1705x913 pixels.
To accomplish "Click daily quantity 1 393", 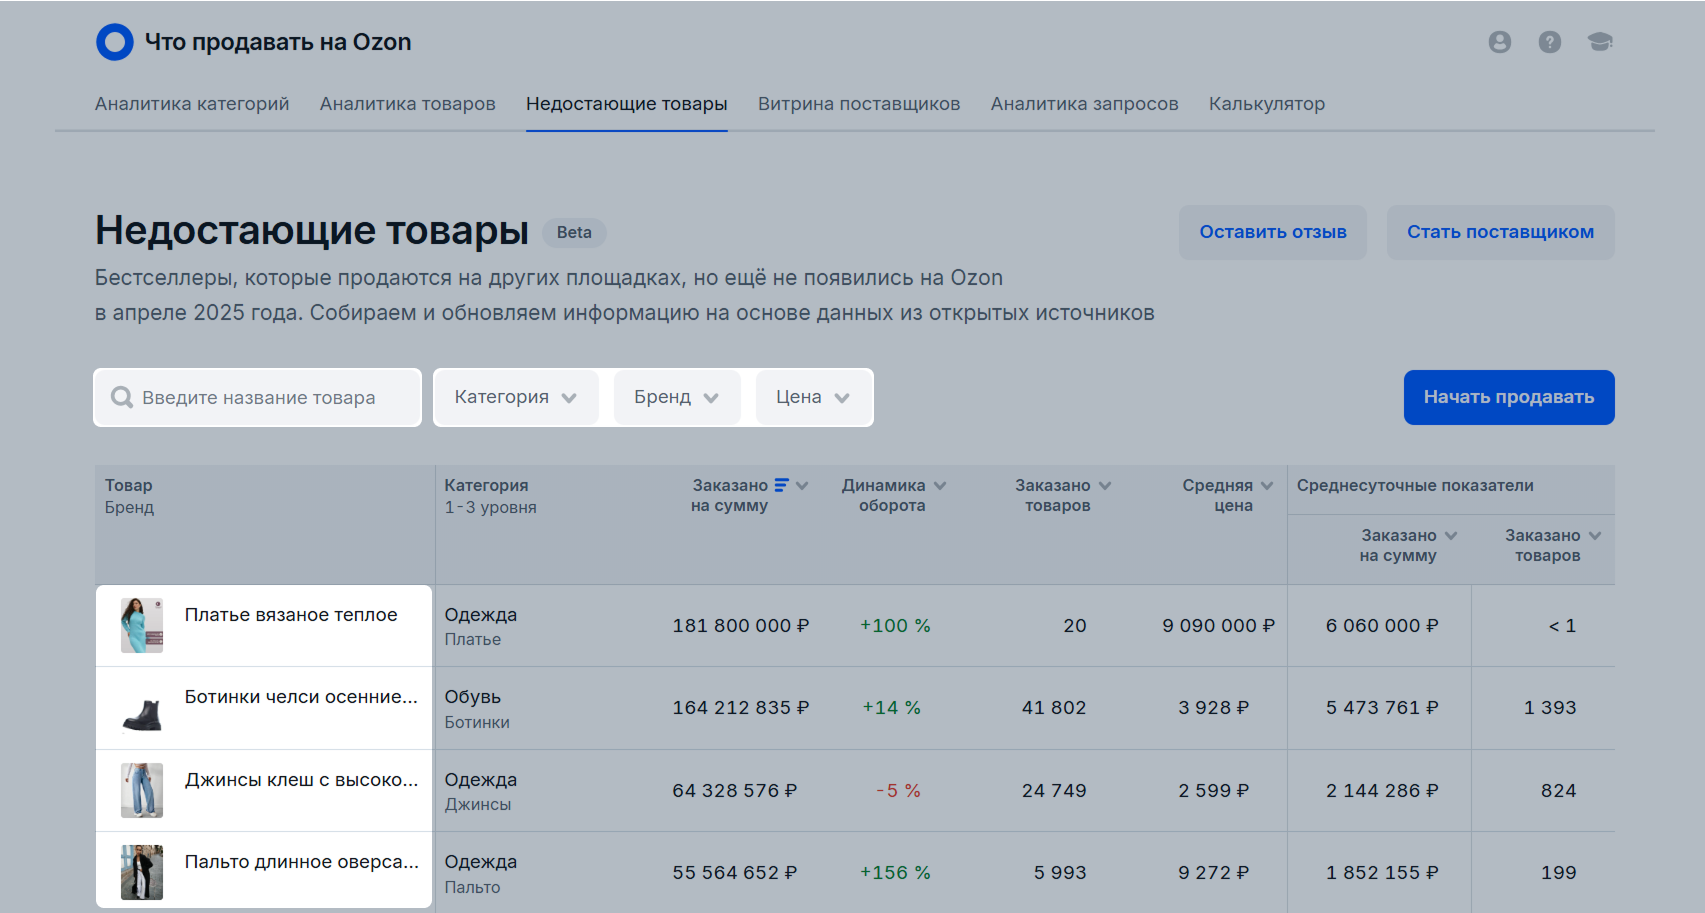I will click(1550, 708).
